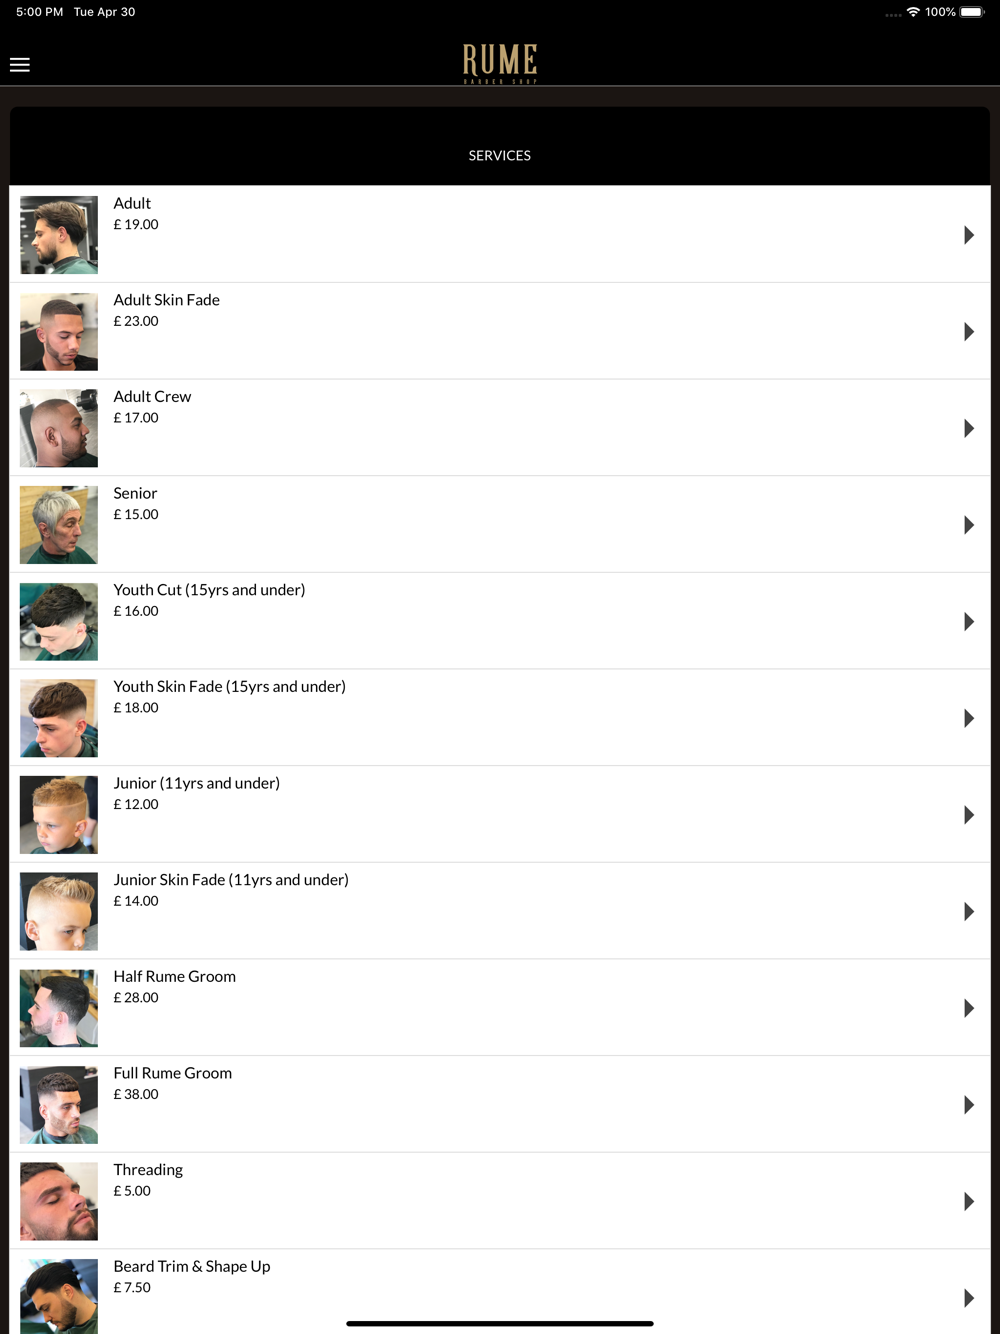Image resolution: width=1000 pixels, height=1334 pixels.
Task: Click the Youth Cut row arrow icon
Action: click(968, 622)
